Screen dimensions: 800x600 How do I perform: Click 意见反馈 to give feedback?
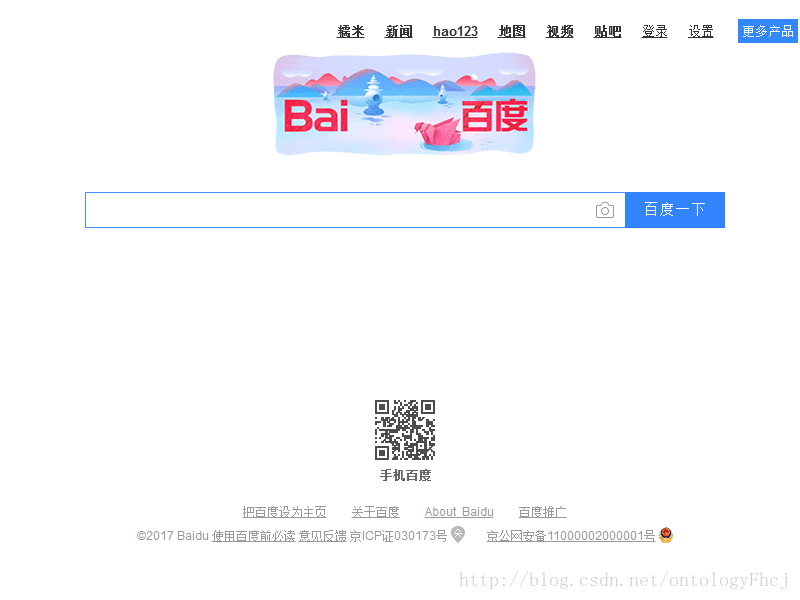(x=323, y=535)
